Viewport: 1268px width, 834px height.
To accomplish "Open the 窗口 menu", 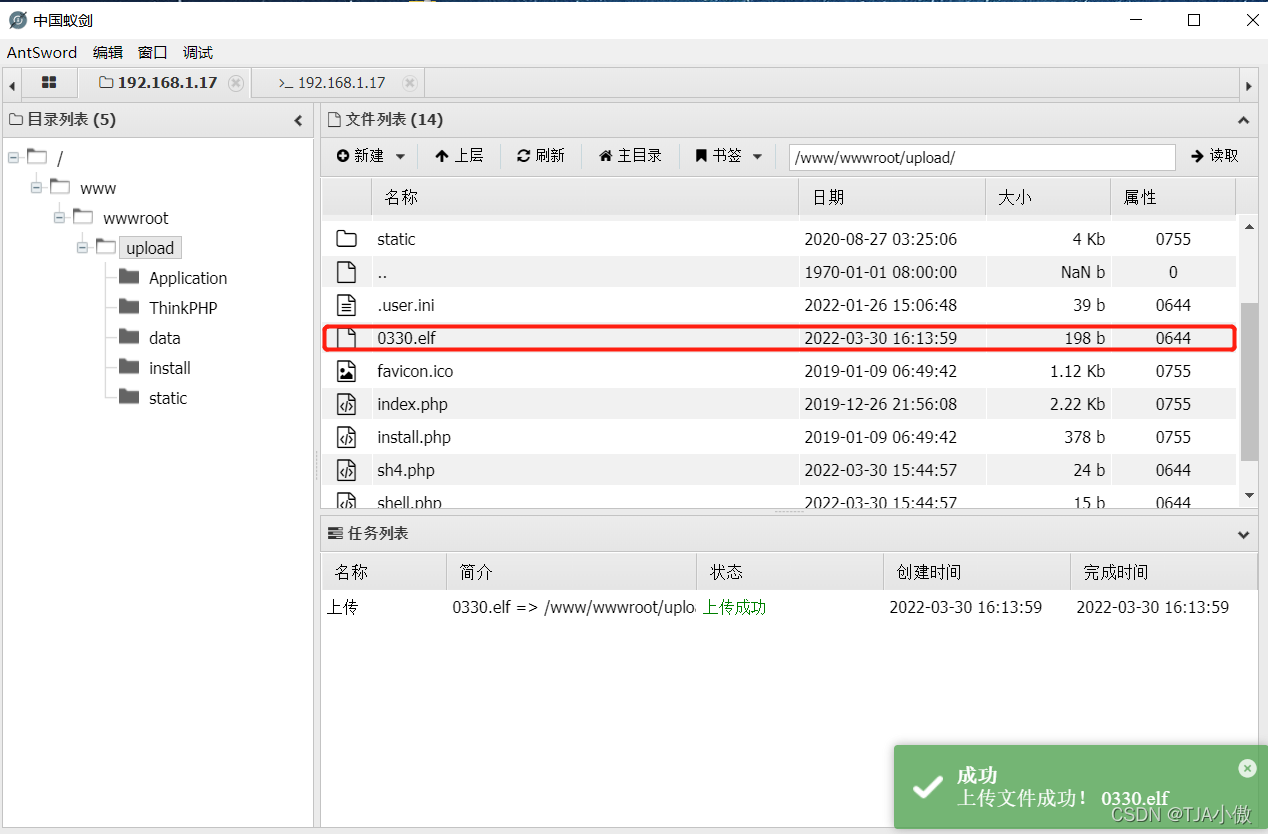I will (153, 53).
